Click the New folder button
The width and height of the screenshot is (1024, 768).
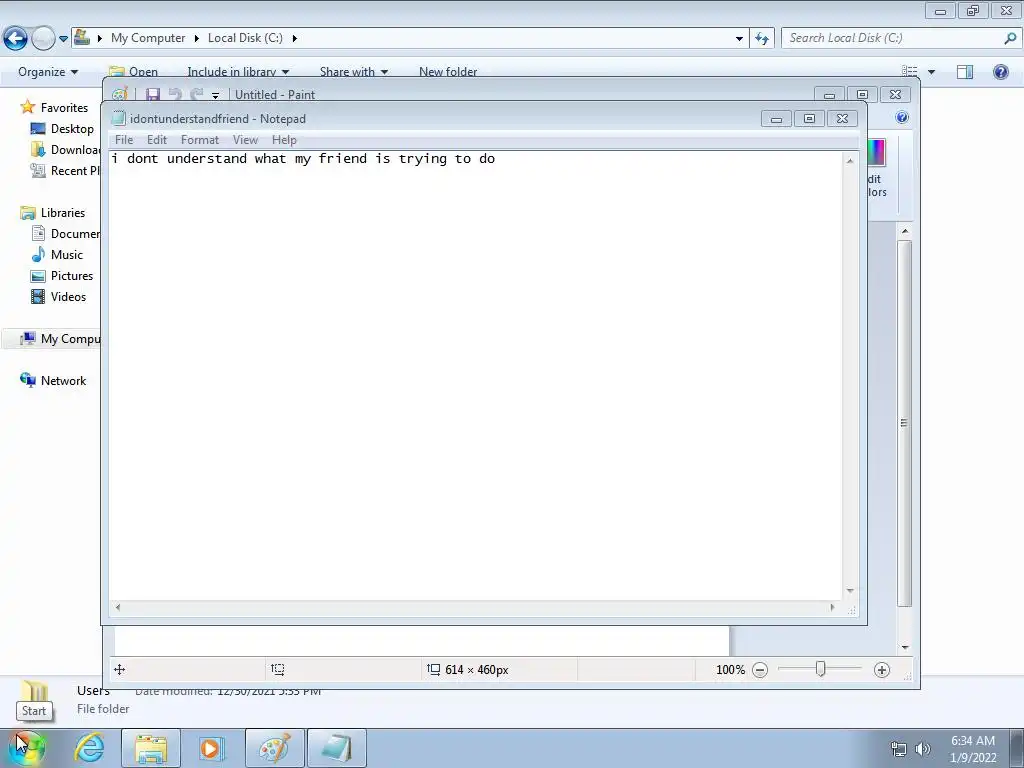click(x=448, y=72)
